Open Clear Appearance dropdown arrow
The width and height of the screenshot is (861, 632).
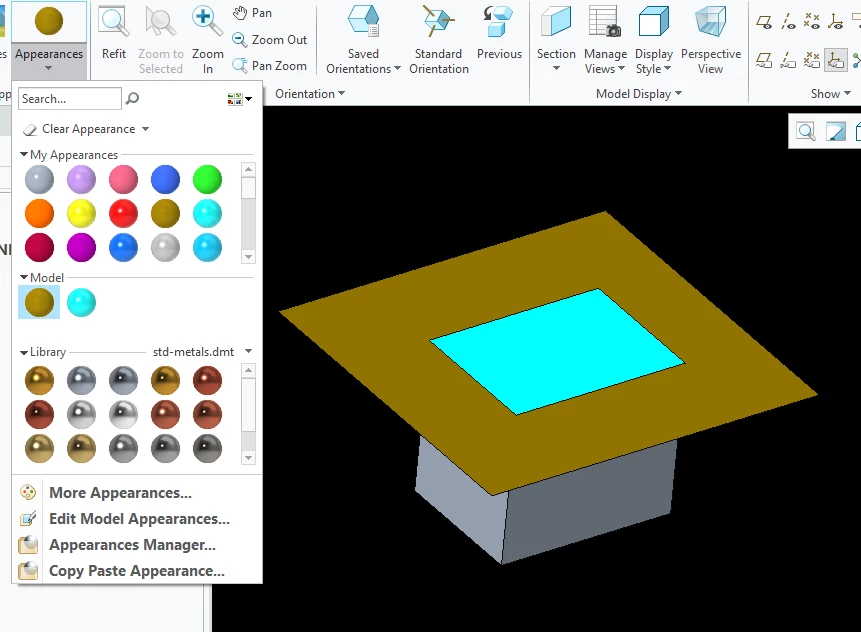146,129
